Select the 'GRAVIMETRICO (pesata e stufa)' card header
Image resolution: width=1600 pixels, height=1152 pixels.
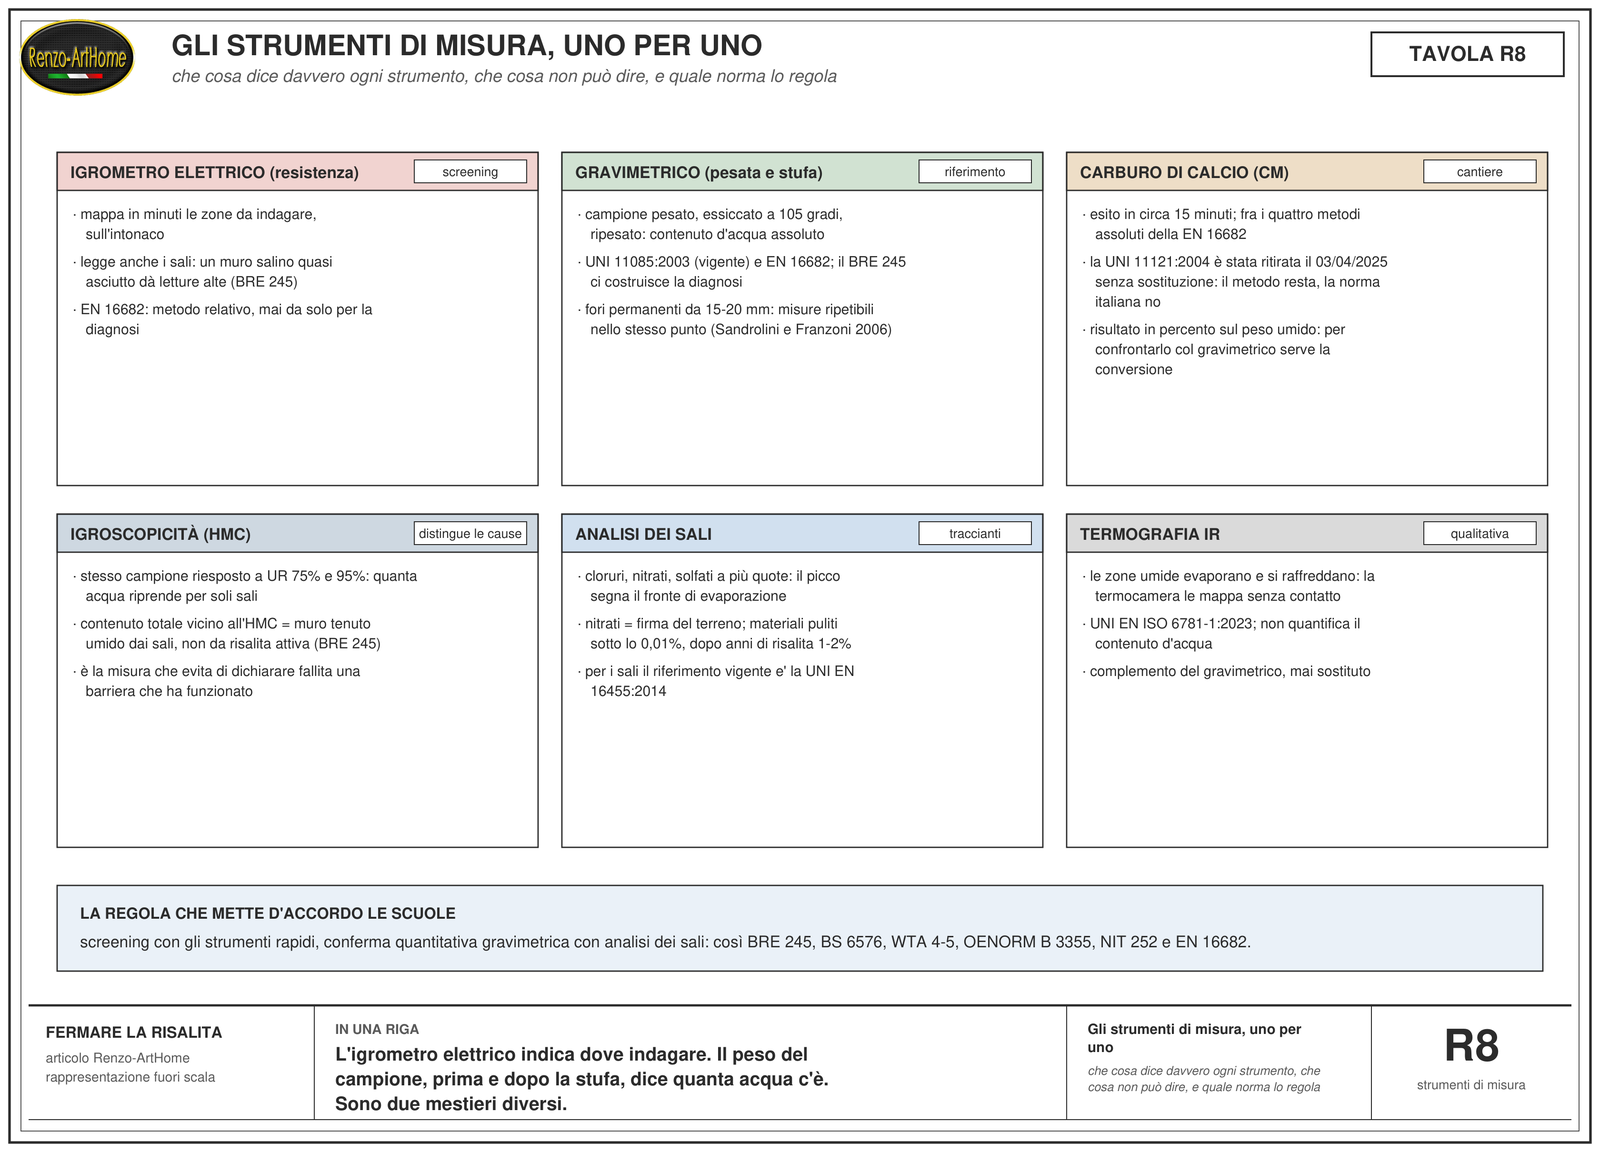tap(802, 172)
